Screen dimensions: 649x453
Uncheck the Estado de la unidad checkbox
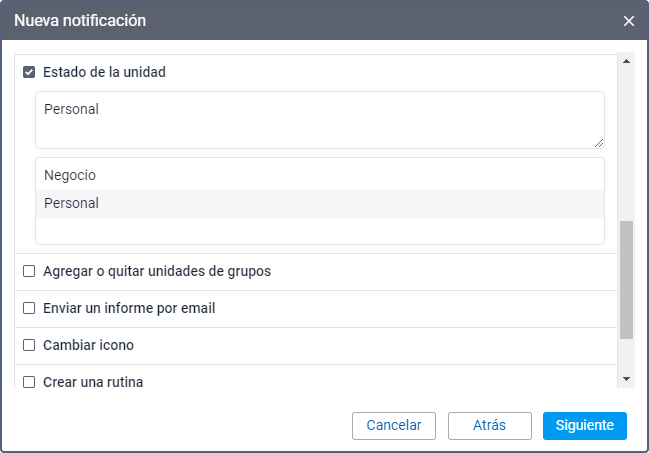pyautogui.click(x=29, y=72)
